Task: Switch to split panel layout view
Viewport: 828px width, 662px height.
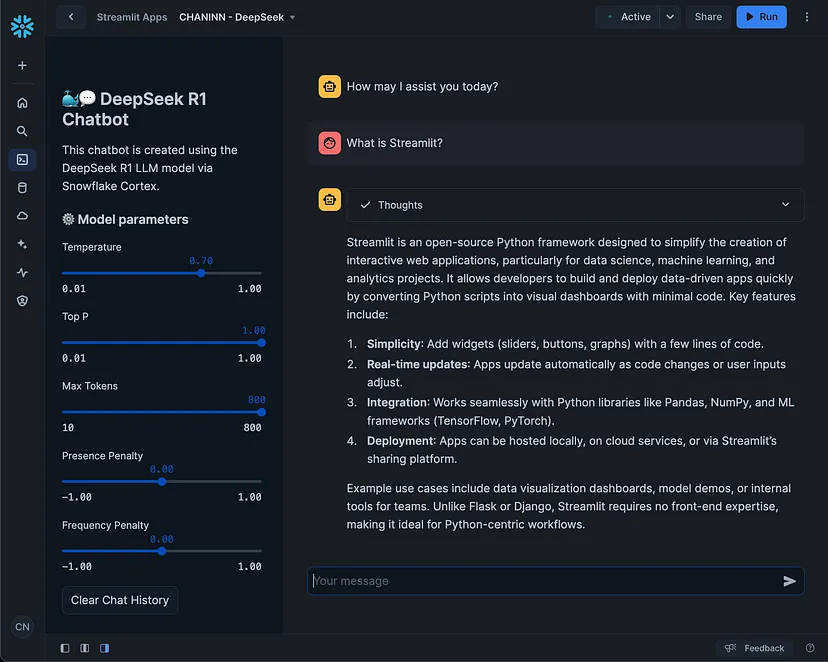Action: 85,648
